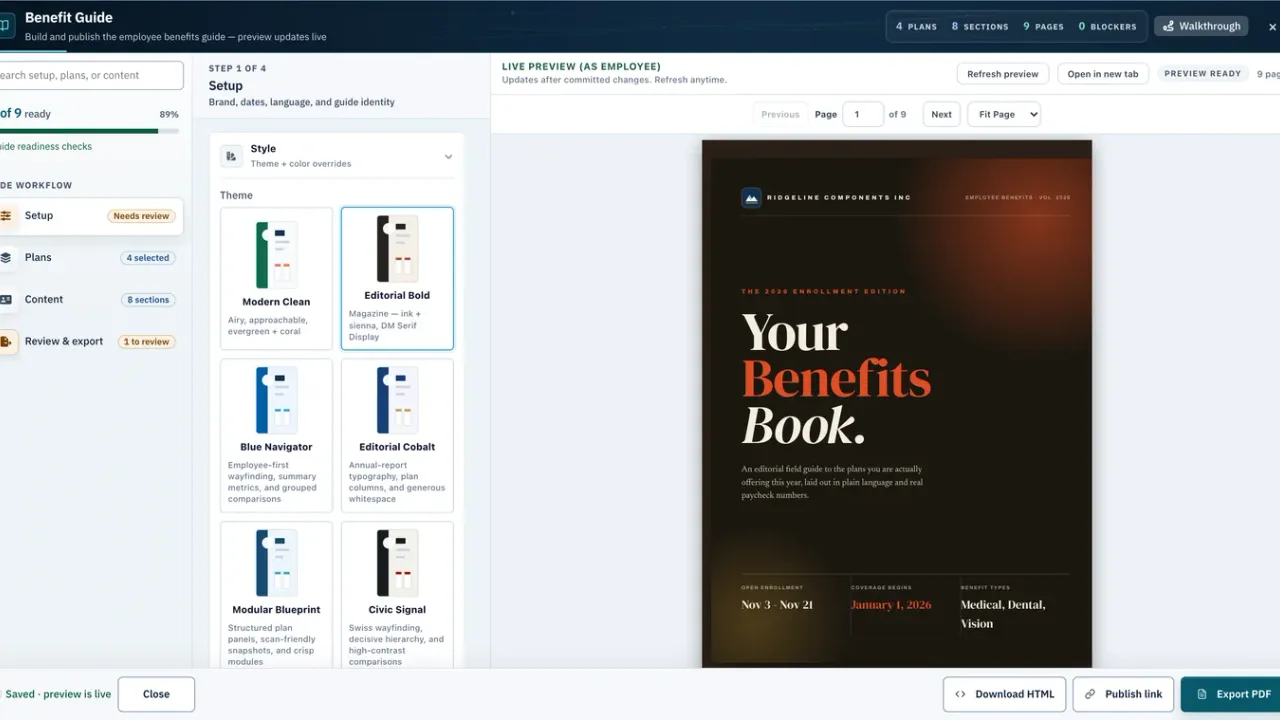Screen dimensions: 1280x720
Task: Pick the Modular Blueprint theme
Action: pyautogui.click(x=276, y=595)
